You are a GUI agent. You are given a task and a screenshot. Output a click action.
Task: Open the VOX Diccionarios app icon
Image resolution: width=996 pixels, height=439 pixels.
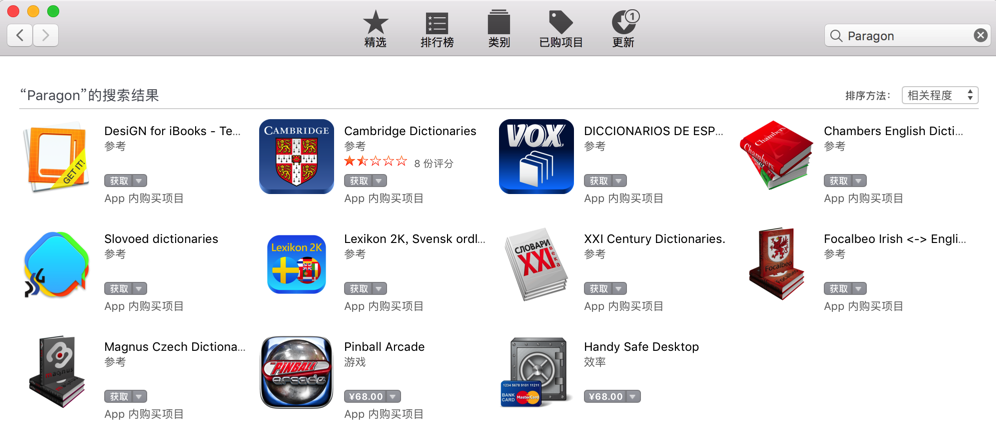536,156
